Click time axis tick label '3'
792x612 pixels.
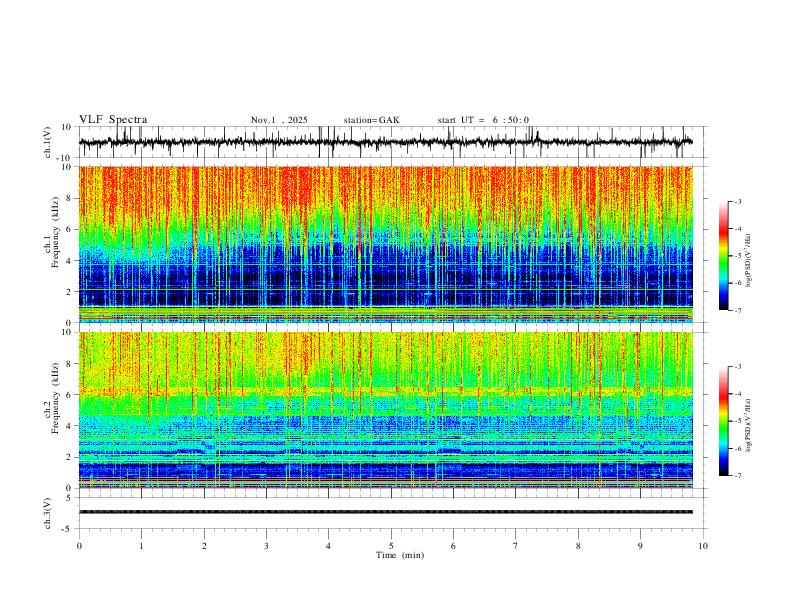coord(266,546)
